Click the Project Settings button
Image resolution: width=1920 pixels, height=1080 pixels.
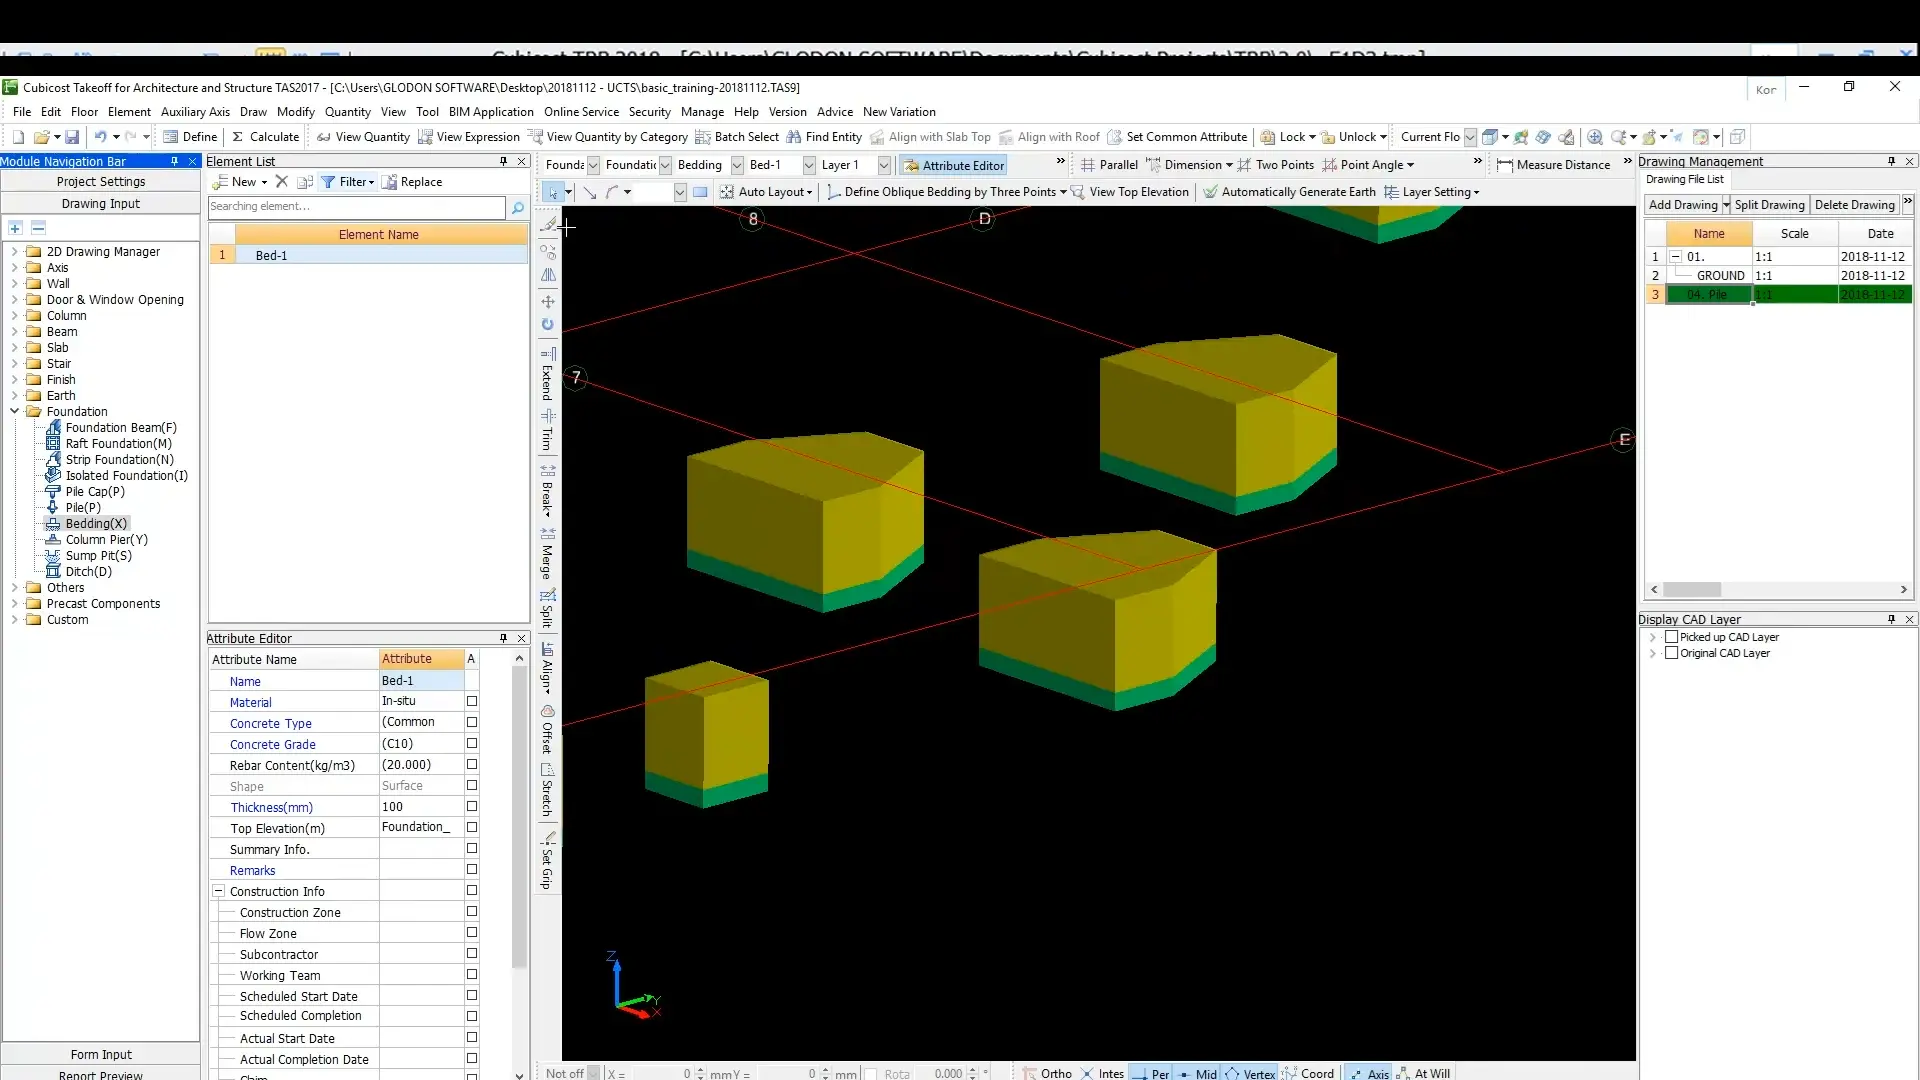point(101,181)
